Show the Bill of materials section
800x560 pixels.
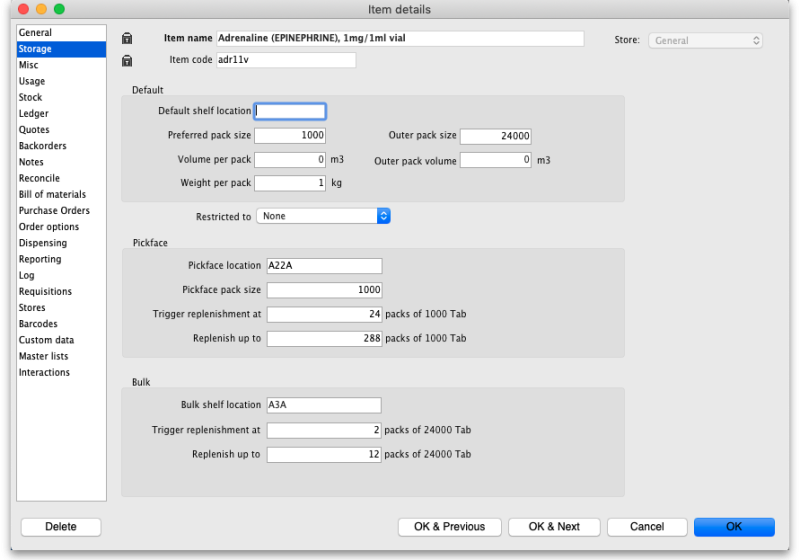point(52,195)
